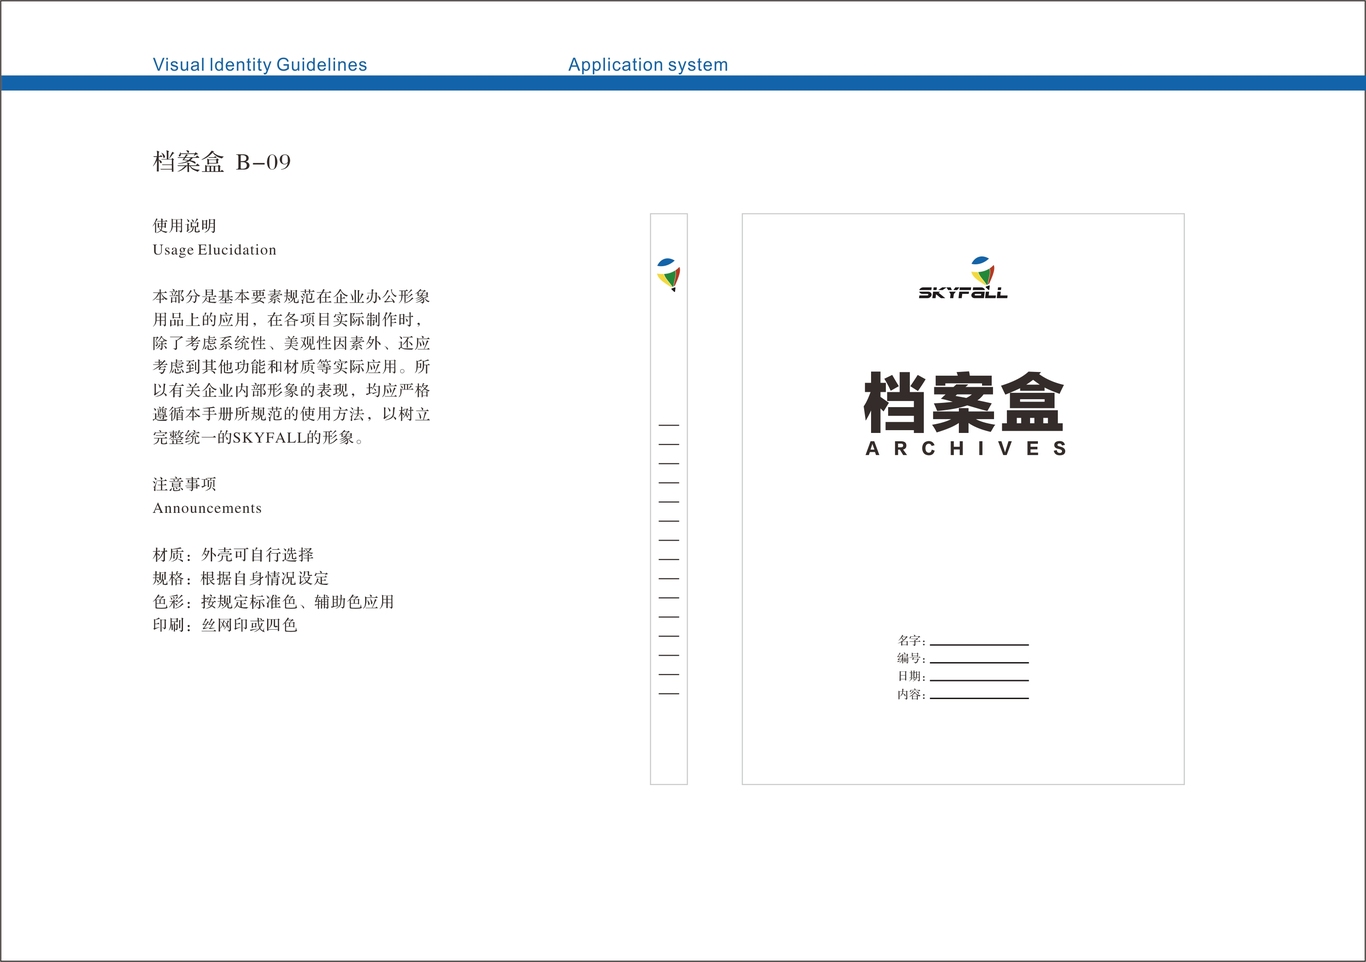The image size is (1366, 962).
Task: Click the blue header bar
Action: (683, 83)
